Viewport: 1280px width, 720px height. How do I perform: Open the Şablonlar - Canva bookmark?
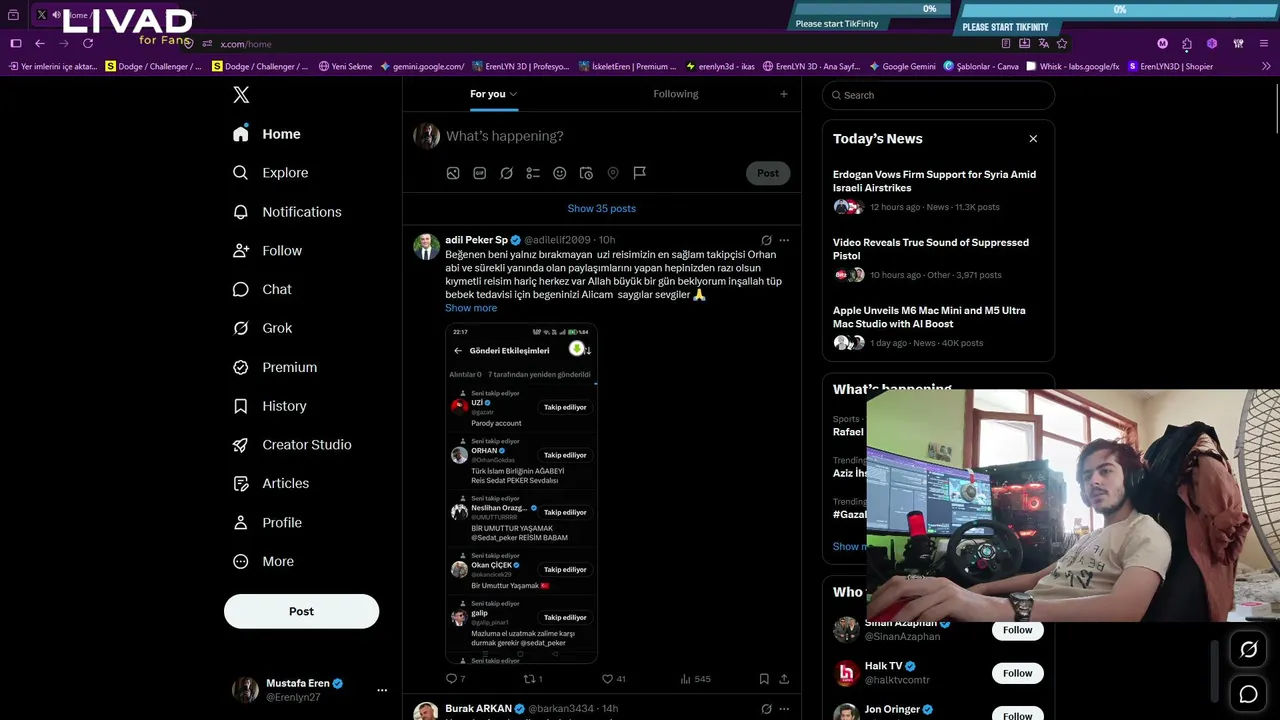[x=981, y=66]
